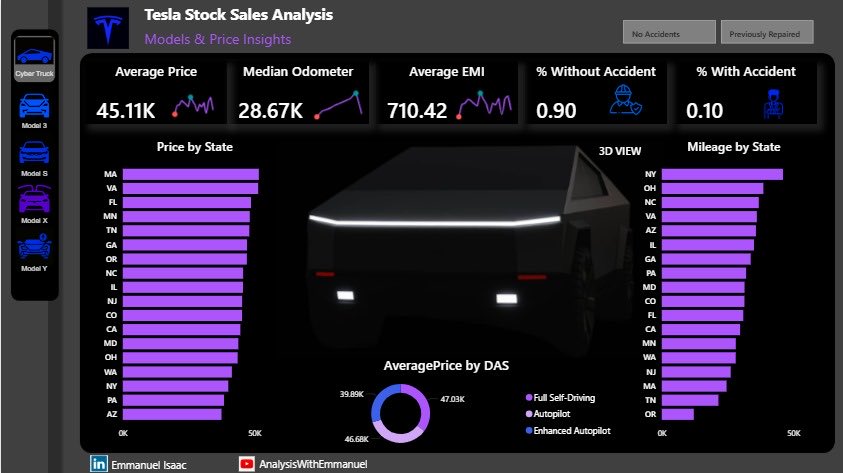Screen dimensions: 843x473
Task: Click the AveragePrice by DAS donut chart
Action: [x=401, y=413]
